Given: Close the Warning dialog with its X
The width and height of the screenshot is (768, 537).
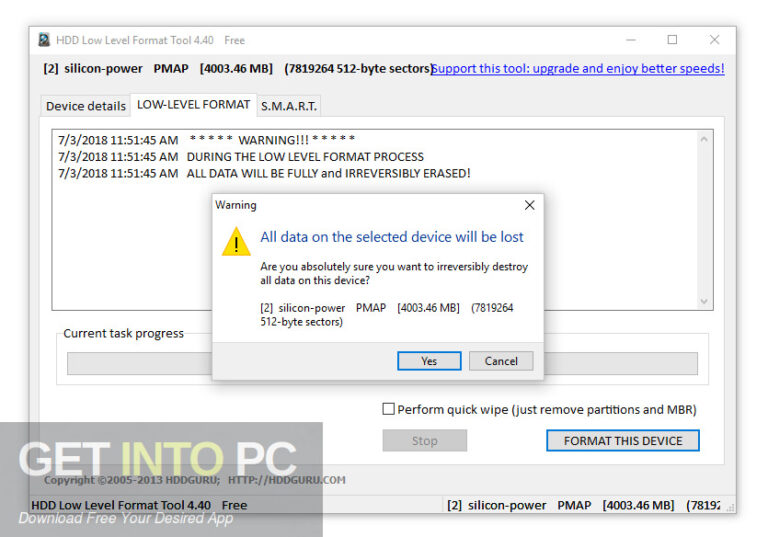Looking at the screenshot, I should coord(529,205).
